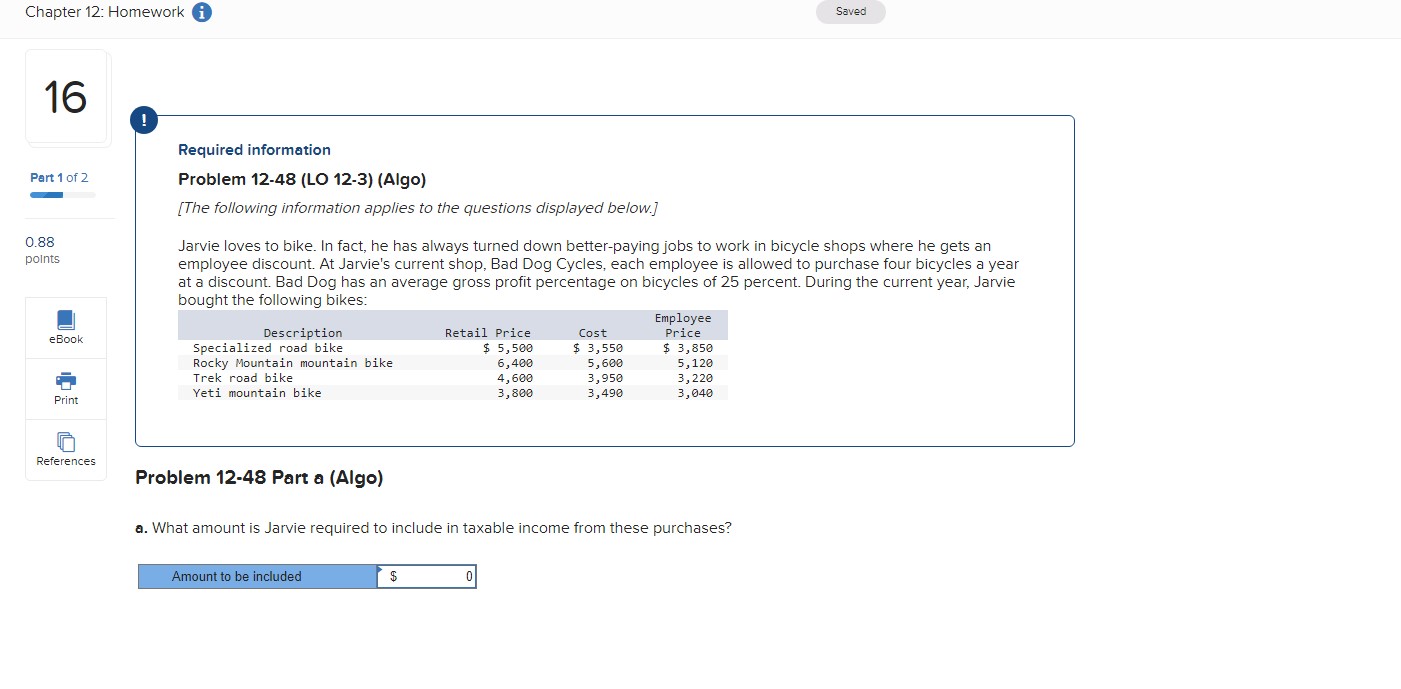Image resolution: width=1401 pixels, height=689 pixels.
Task: Click the Saved status button
Action: click(x=851, y=12)
